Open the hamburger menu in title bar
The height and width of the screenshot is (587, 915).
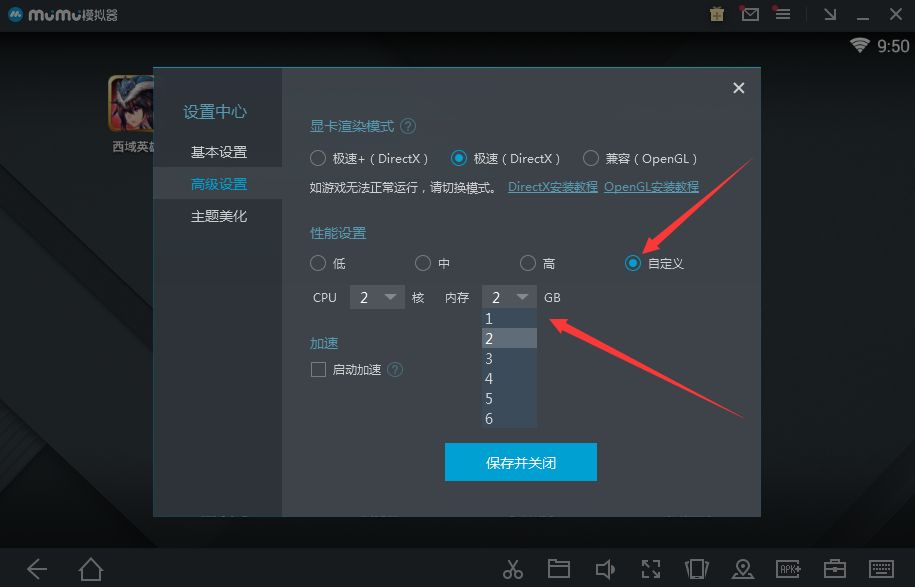(x=783, y=14)
